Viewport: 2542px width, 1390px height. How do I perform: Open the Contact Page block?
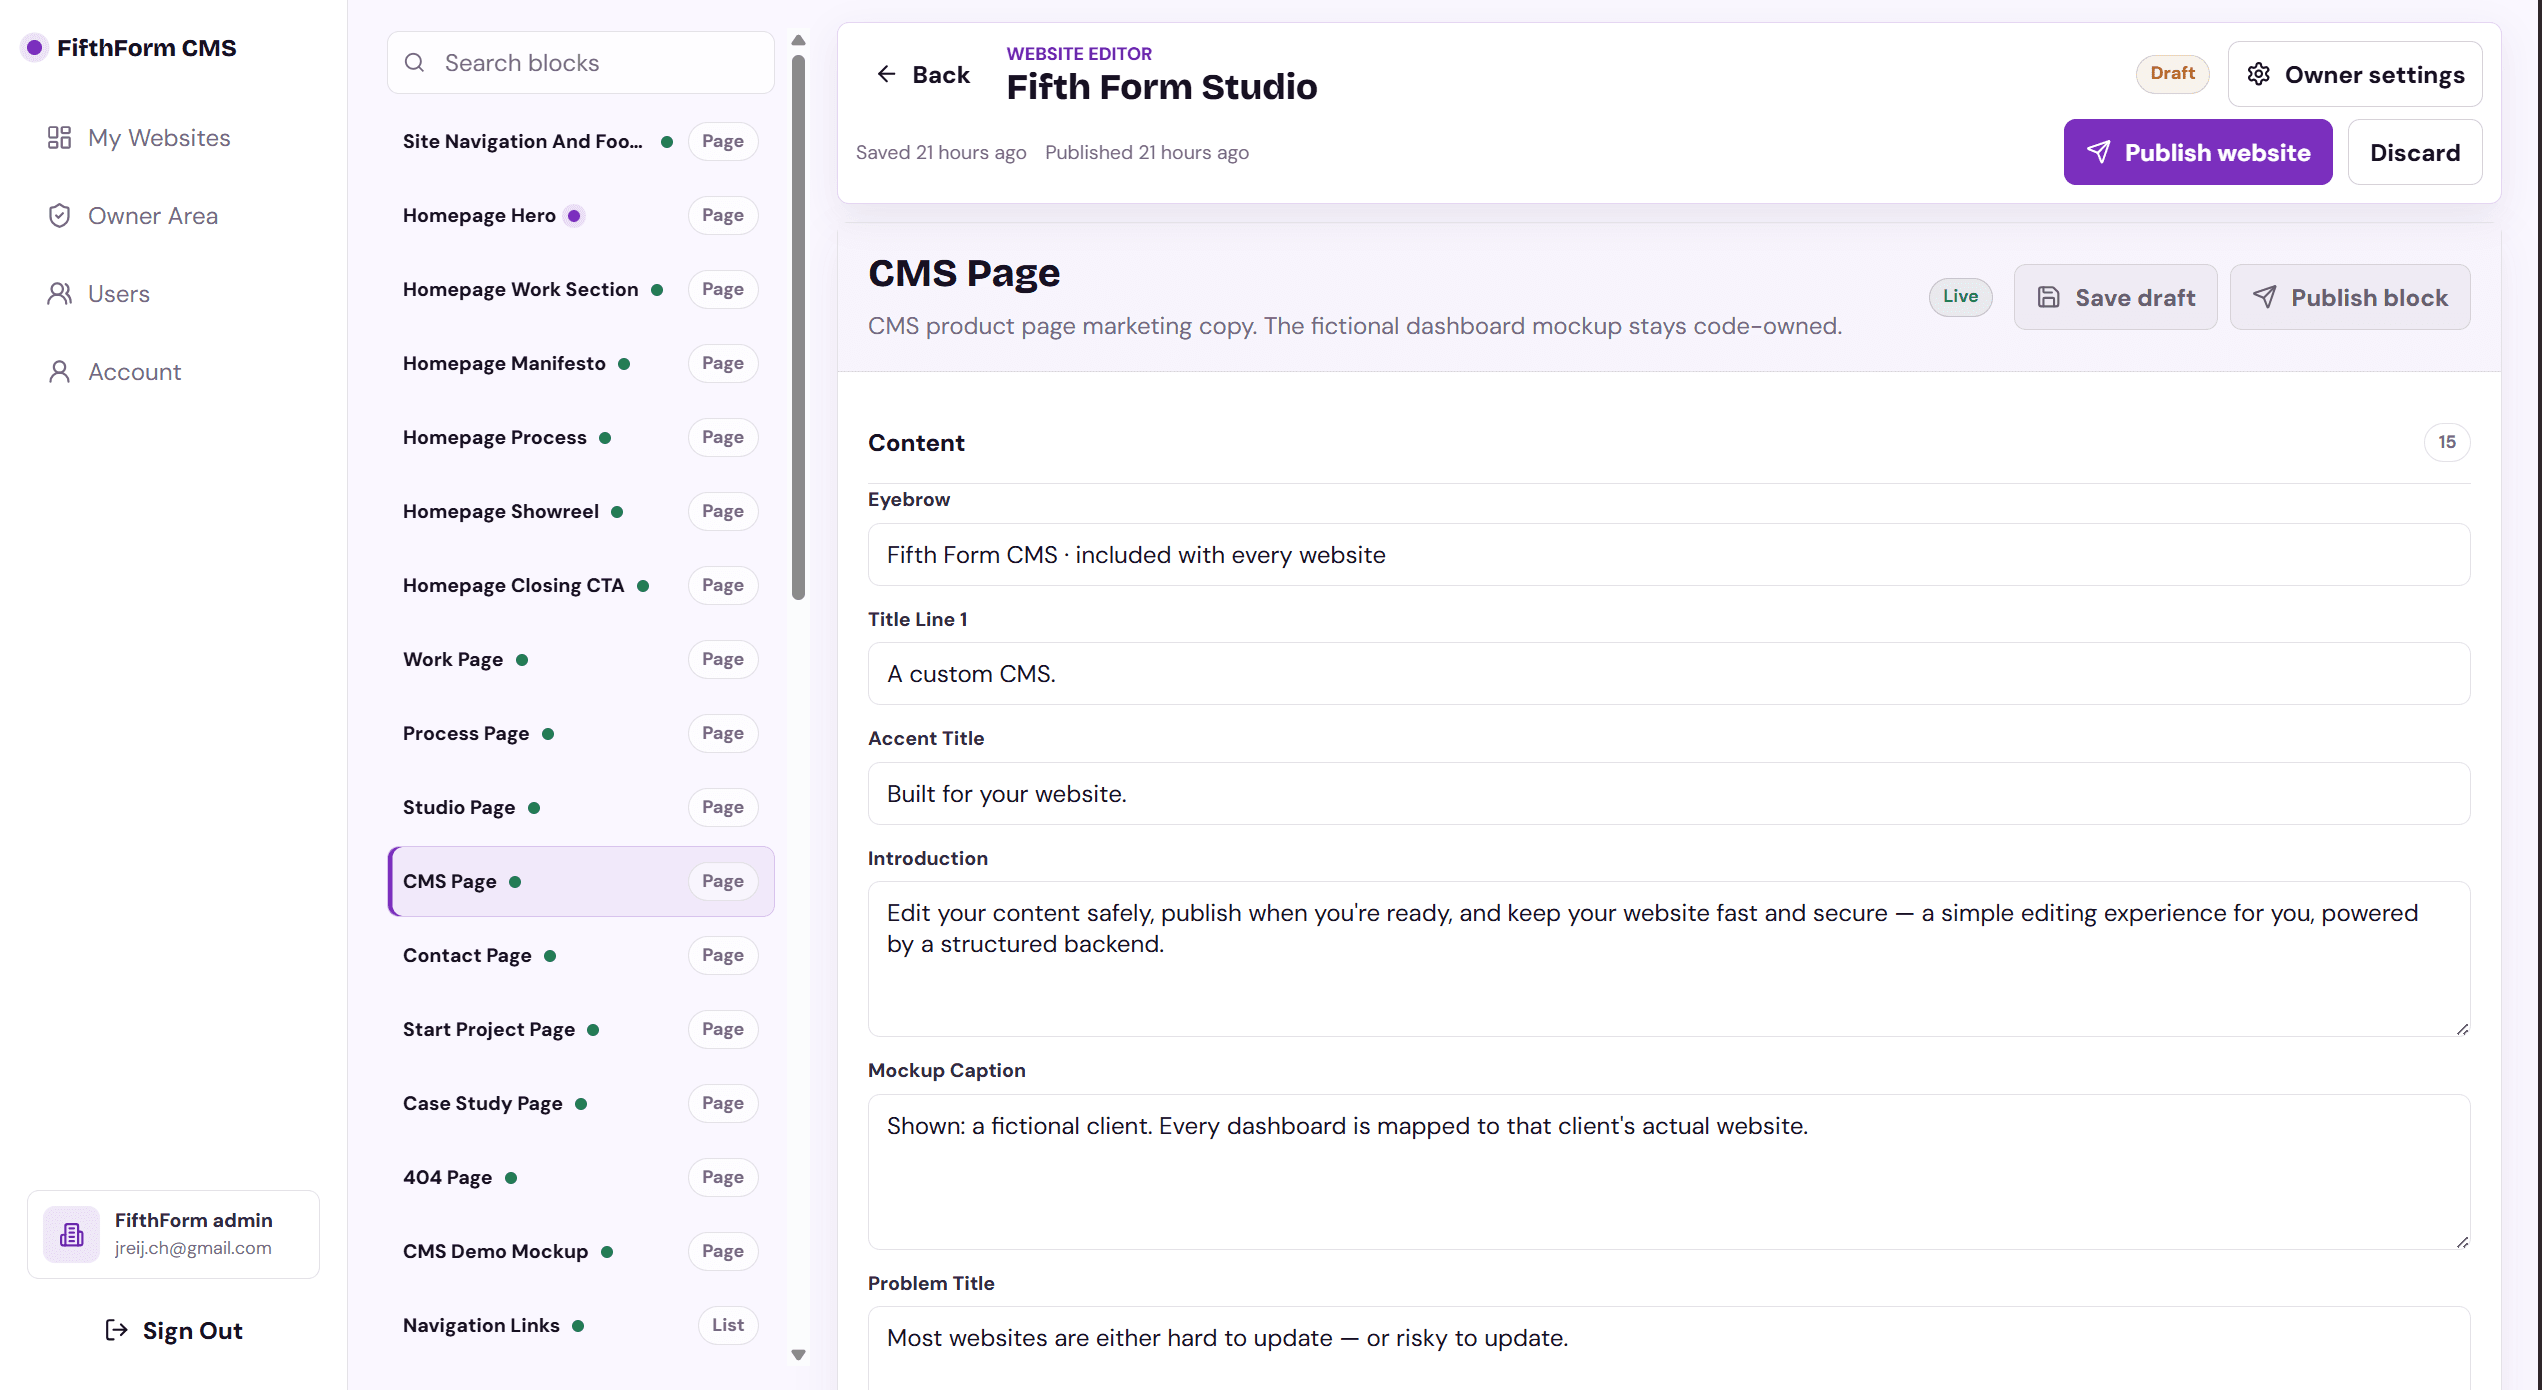[x=581, y=956]
